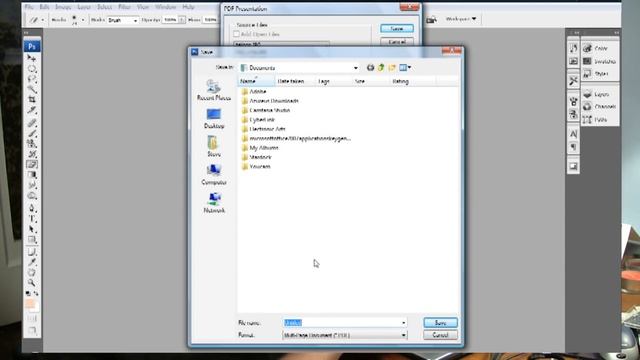Select the Gradient tool
Image resolution: width=640 pixels, height=360 pixels.
[x=31, y=175]
